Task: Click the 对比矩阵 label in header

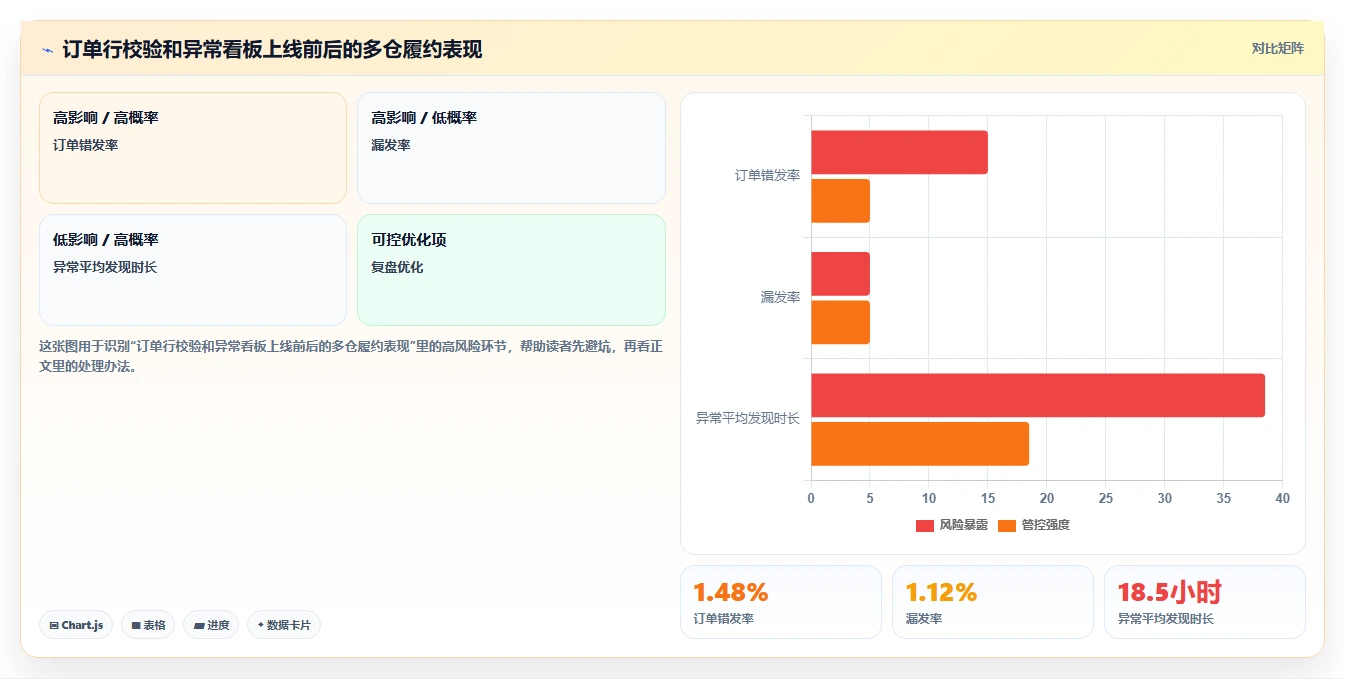Action: tap(1278, 48)
